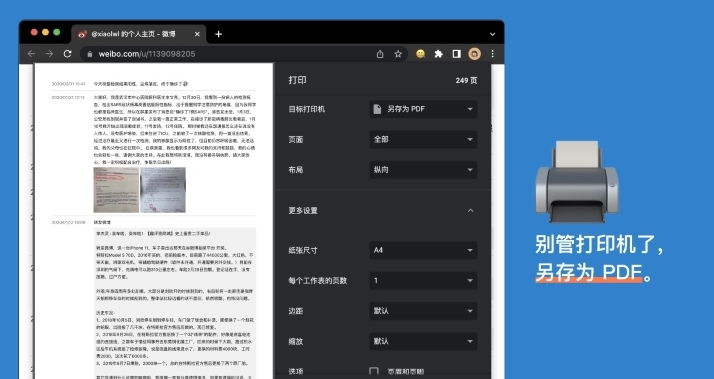Click the lock icon beside weibo.com

[x=90, y=54]
